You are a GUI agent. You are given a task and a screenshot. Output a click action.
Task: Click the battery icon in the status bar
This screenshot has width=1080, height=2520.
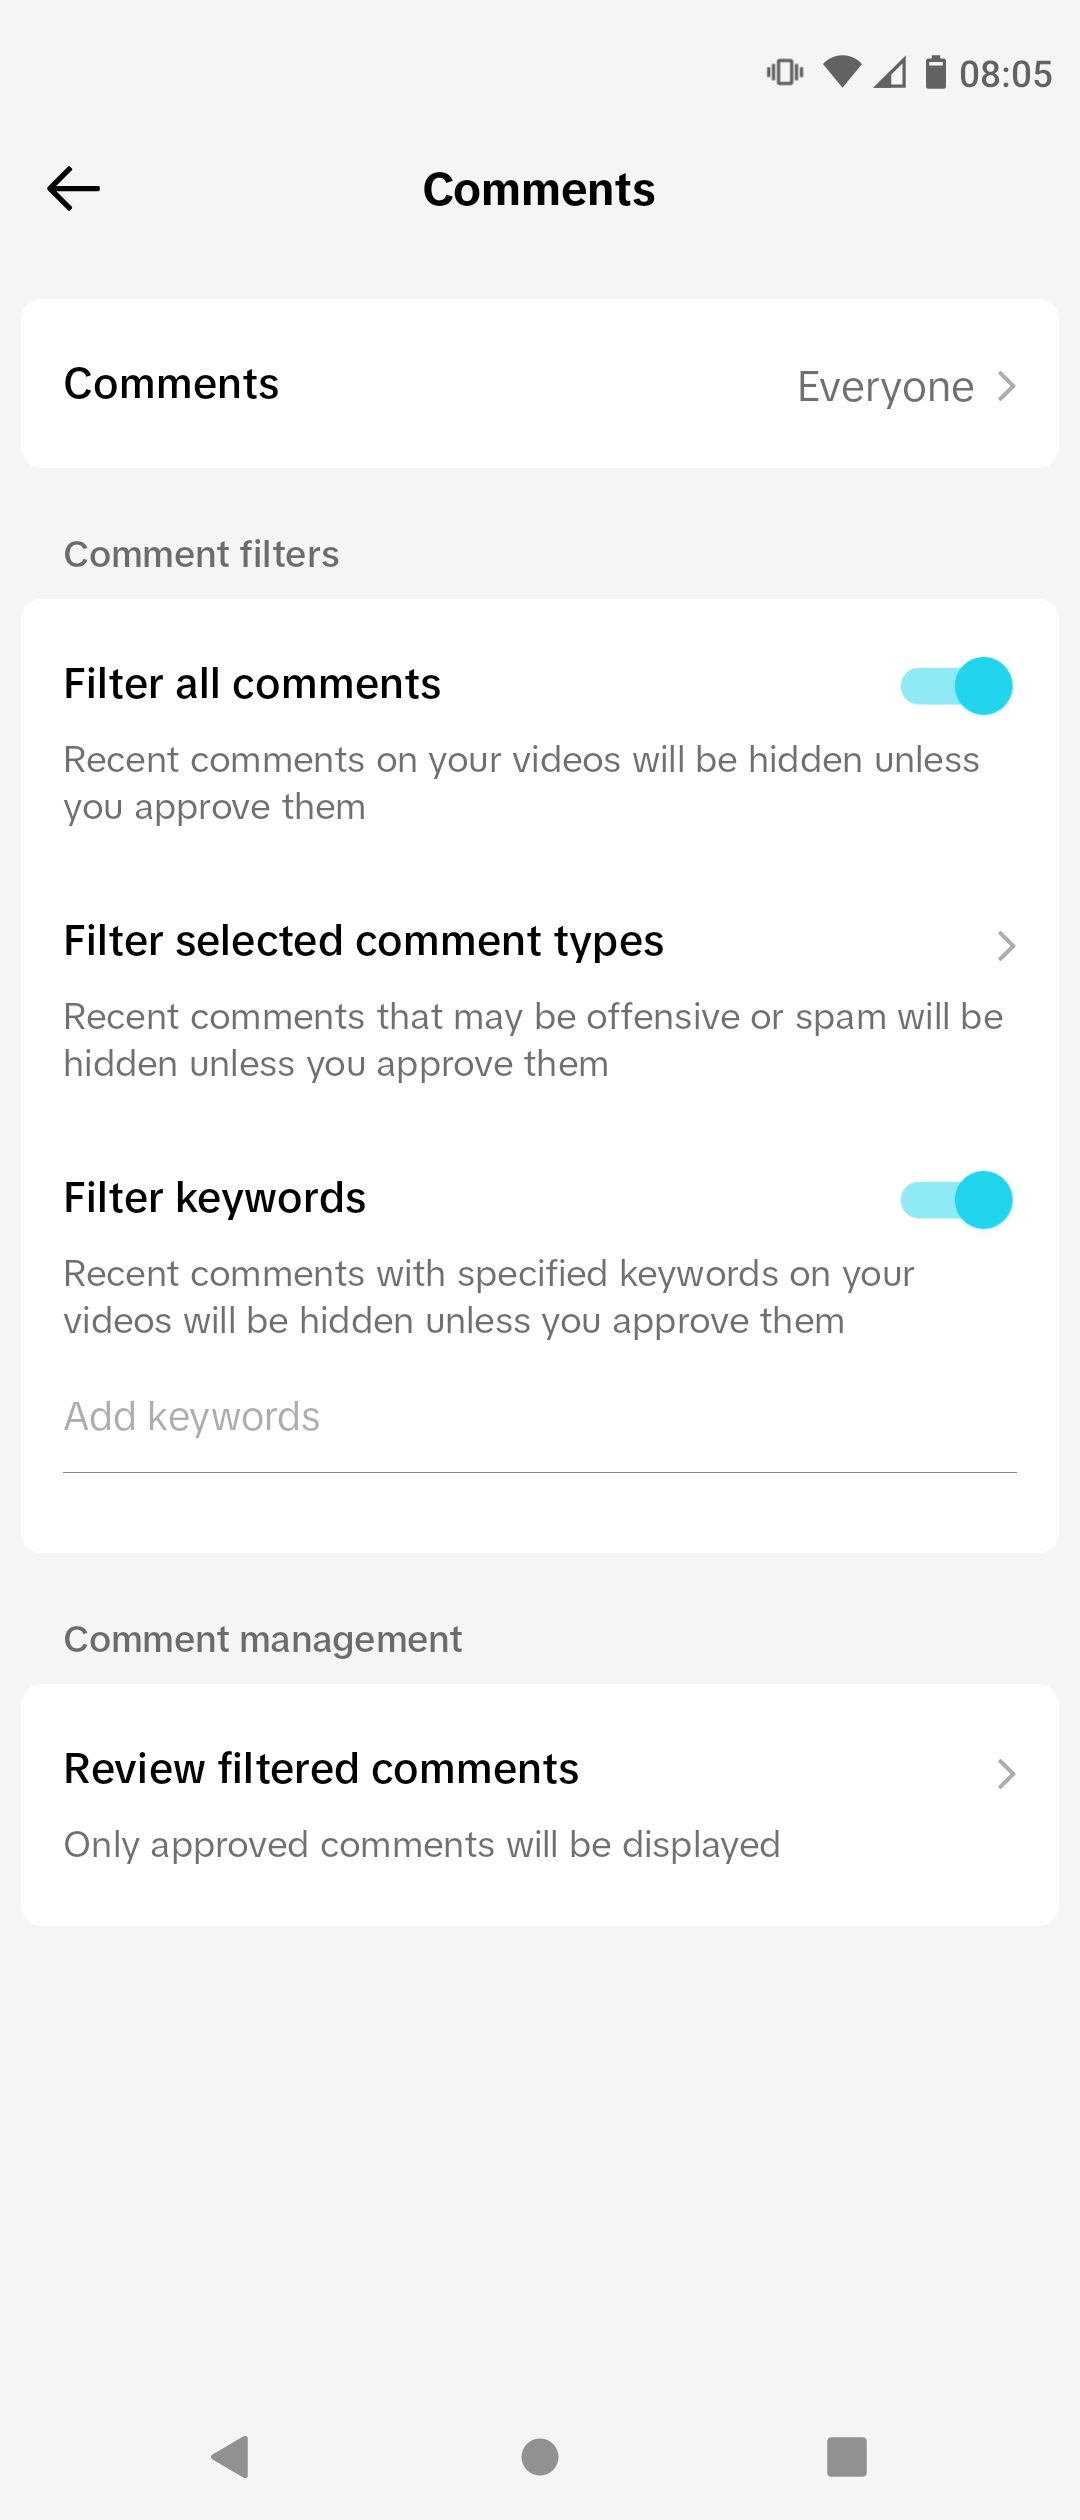click(935, 72)
